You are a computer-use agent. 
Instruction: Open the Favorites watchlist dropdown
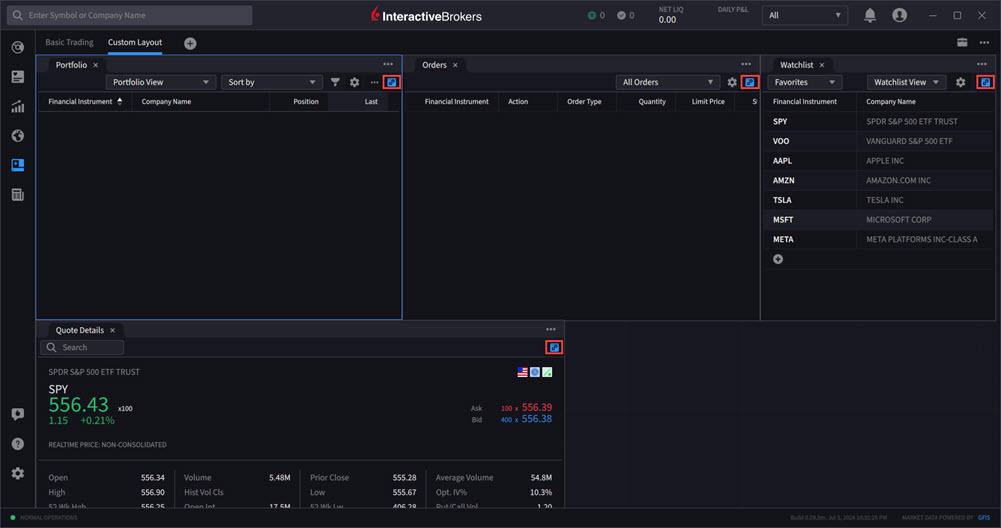pyautogui.click(x=805, y=82)
